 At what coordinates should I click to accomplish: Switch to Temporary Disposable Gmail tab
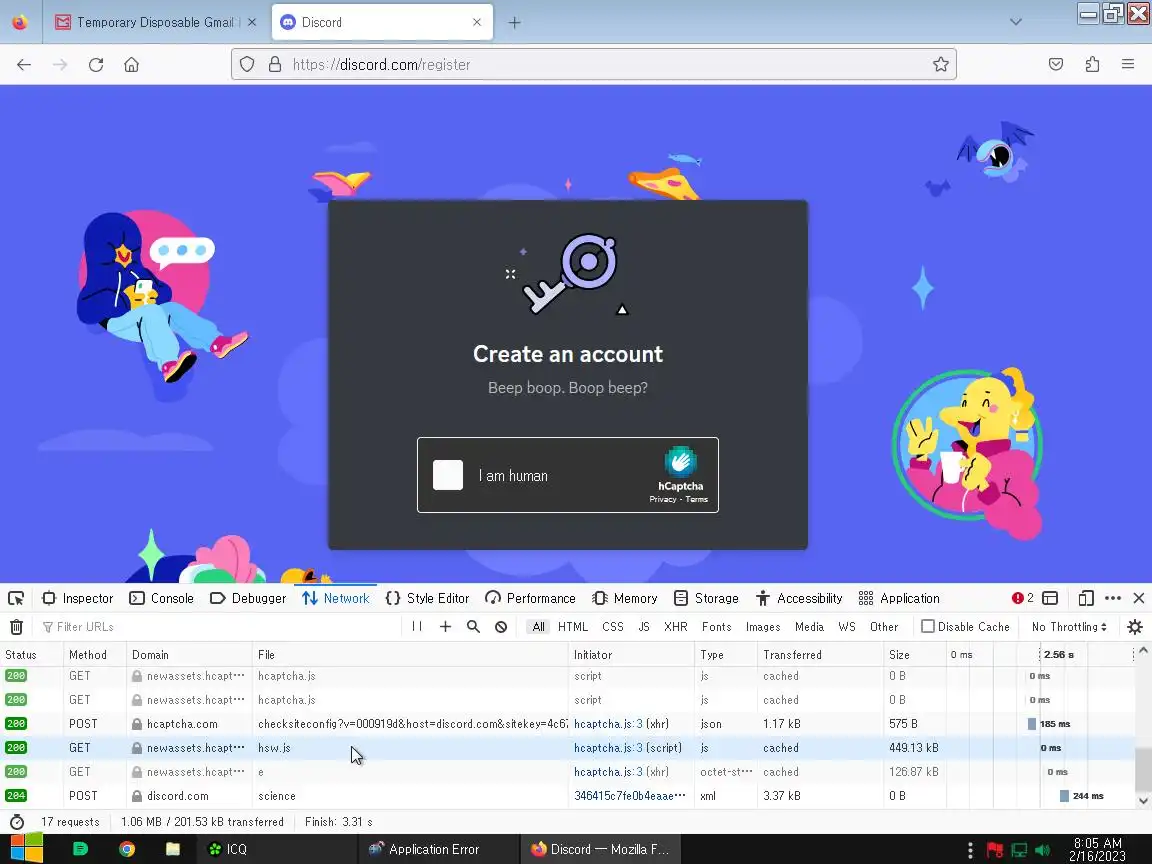coord(154,22)
